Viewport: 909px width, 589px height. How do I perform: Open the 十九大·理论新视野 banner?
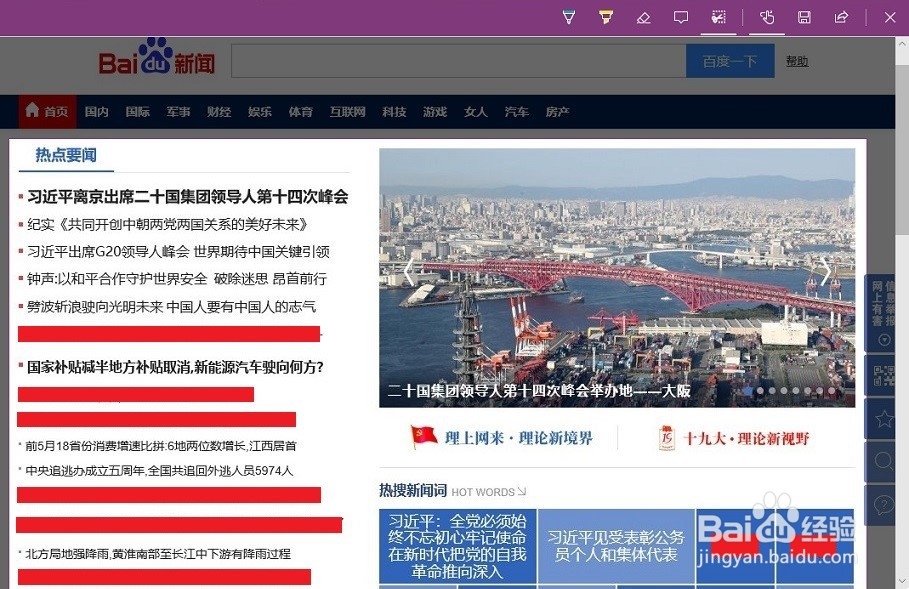(x=734, y=438)
